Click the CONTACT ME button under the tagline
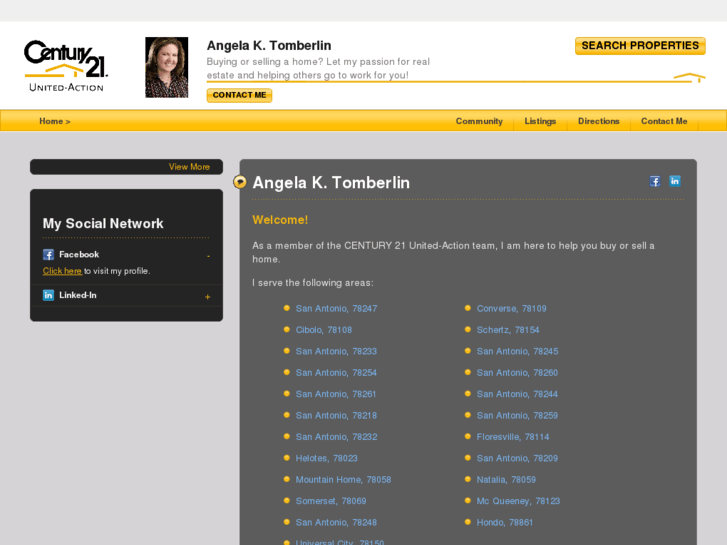727x545 pixels. [239, 95]
